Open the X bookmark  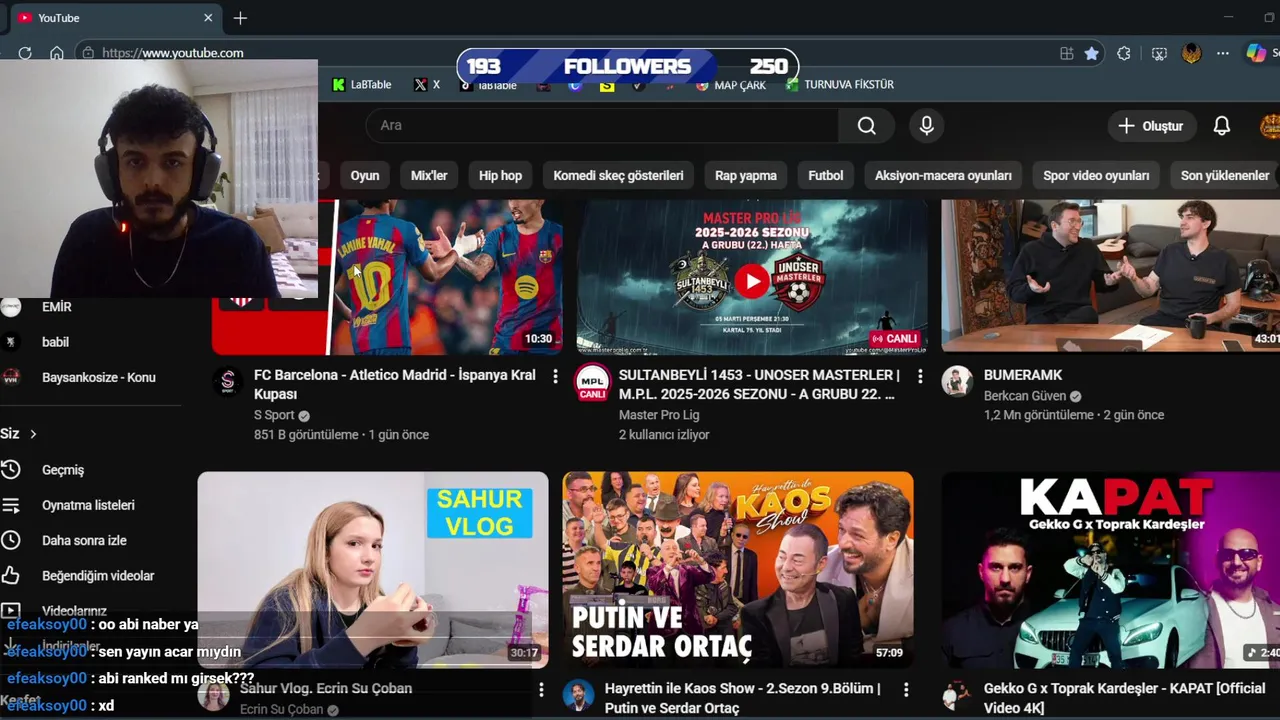pos(427,85)
